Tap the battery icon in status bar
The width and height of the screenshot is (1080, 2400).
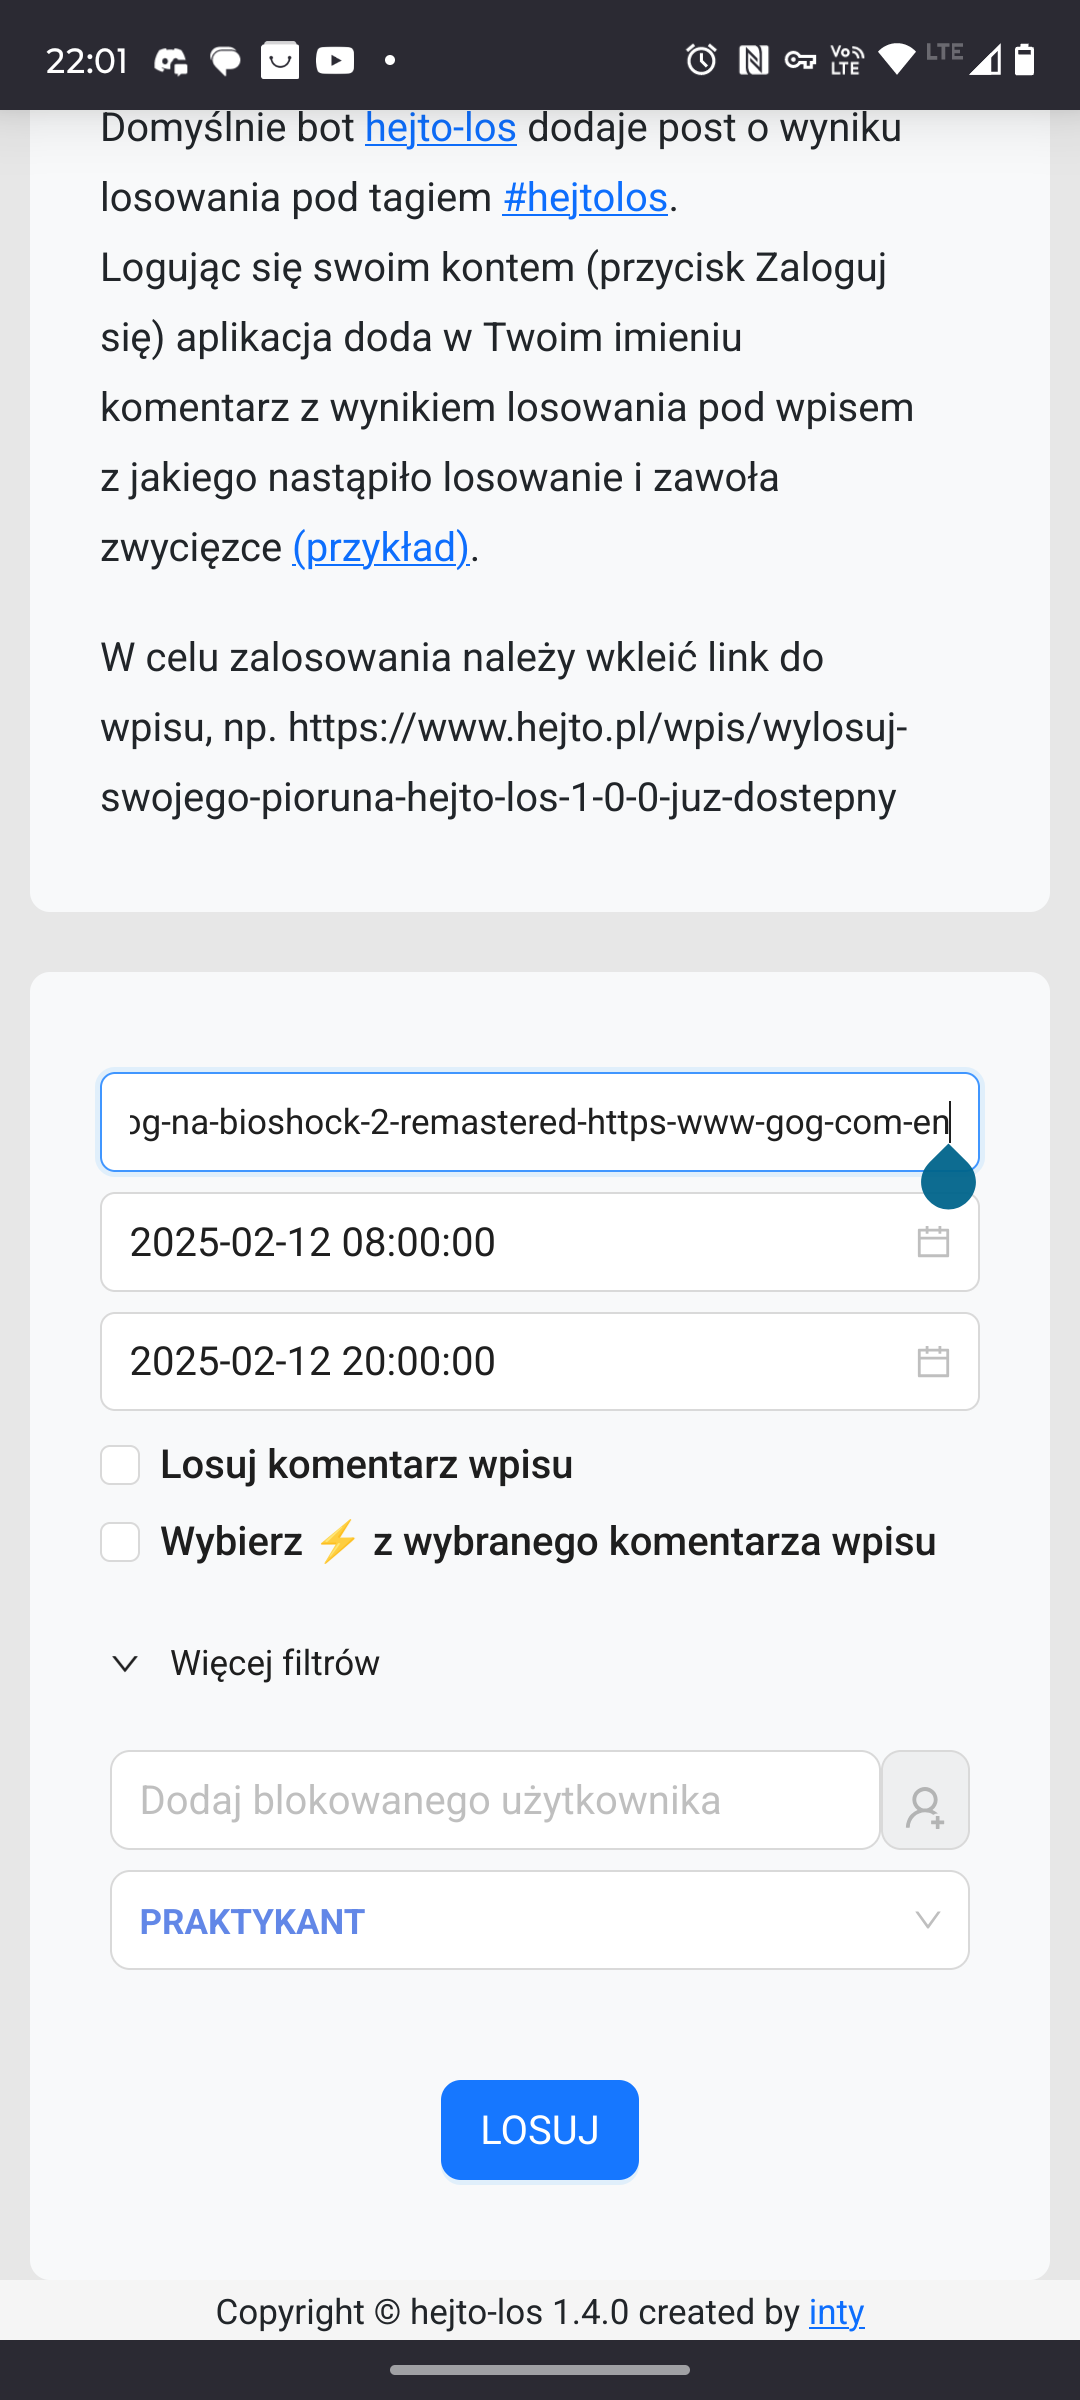pyautogui.click(x=1024, y=61)
